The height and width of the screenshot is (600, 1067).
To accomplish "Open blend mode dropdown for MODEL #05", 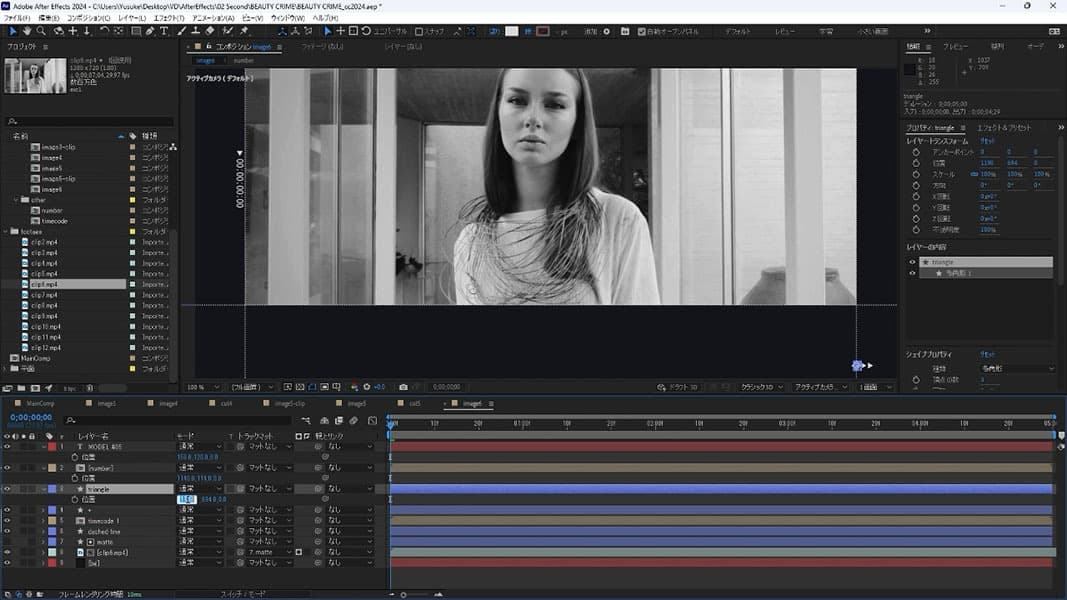I will [199, 446].
